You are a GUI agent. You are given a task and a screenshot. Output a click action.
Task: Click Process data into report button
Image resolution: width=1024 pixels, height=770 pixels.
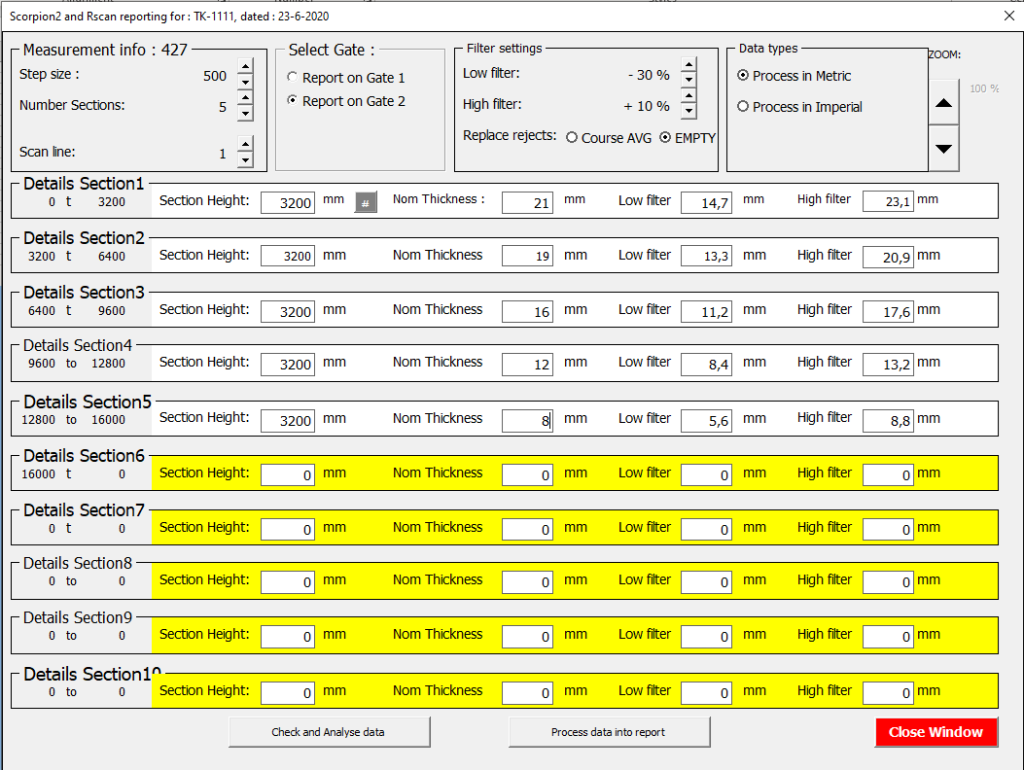pyautogui.click(x=609, y=732)
